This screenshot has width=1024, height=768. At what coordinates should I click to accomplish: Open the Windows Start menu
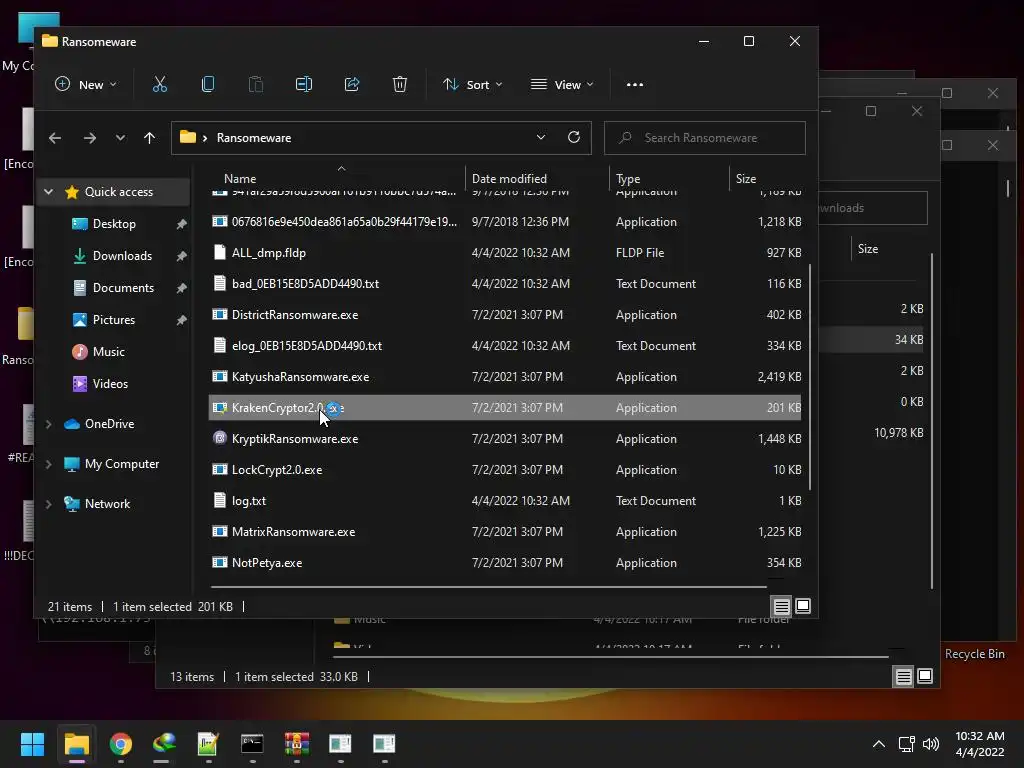tap(32, 744)
